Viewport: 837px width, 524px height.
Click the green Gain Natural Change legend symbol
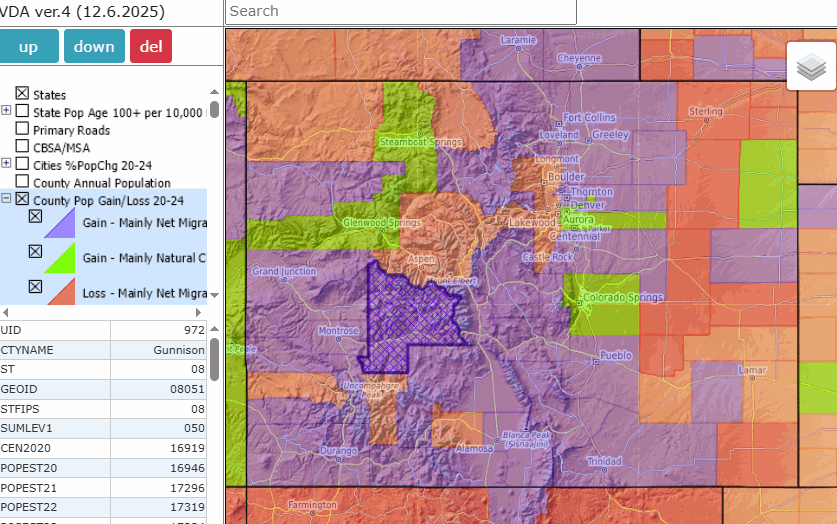tap(60, 258)
